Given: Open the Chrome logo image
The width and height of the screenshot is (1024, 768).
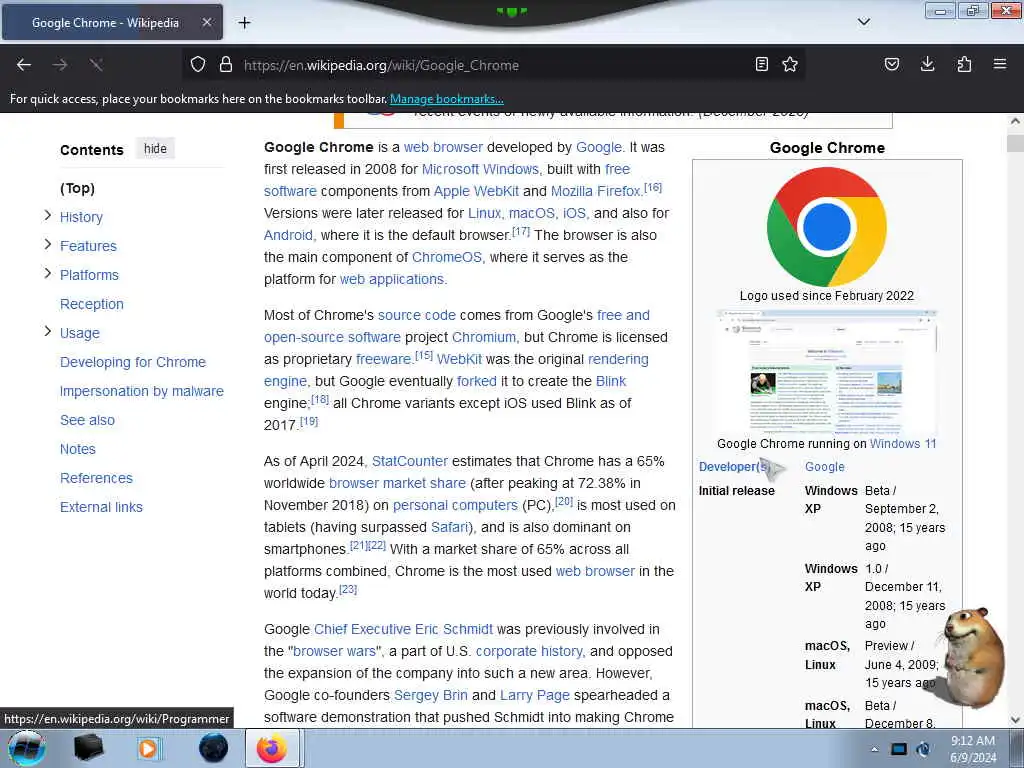Looking at the screenshot, I should click(x=827, y=227).
